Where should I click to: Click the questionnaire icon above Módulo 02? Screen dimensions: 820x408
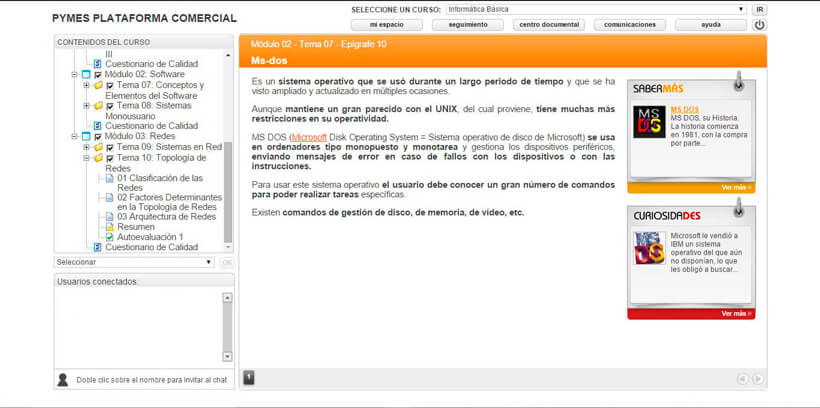click(x=98, y=64)
